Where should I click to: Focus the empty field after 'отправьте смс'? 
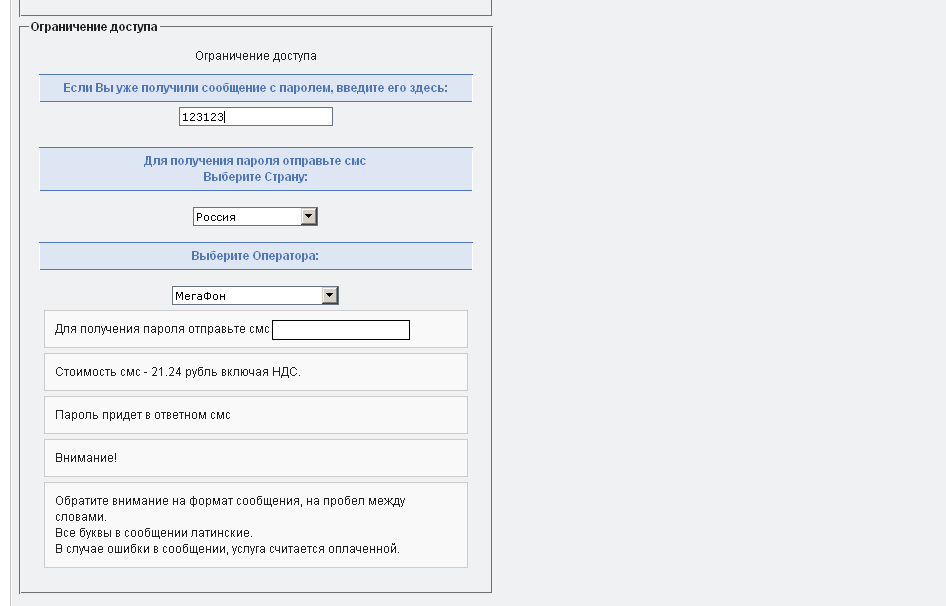341,330
